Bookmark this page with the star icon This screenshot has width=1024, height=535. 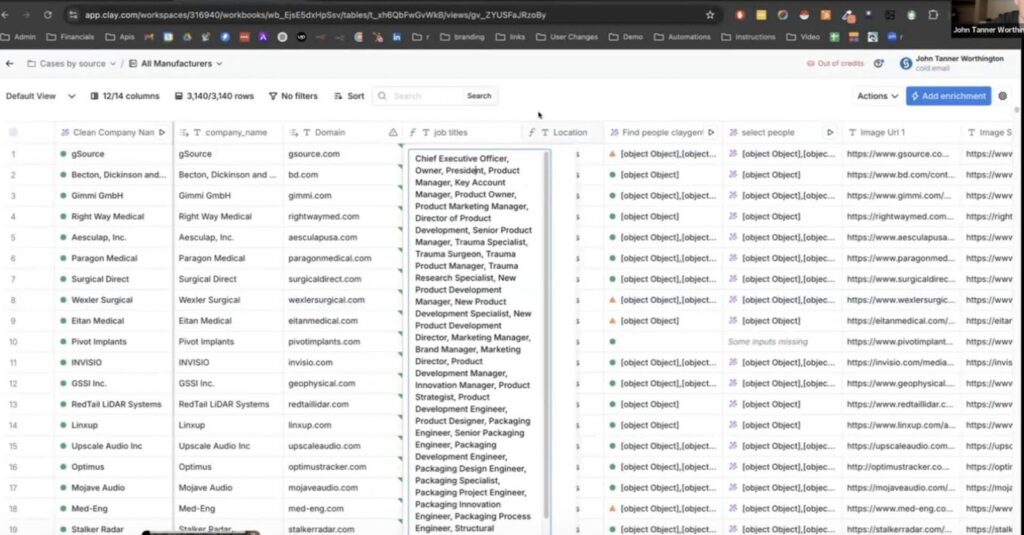pos(710,14)
